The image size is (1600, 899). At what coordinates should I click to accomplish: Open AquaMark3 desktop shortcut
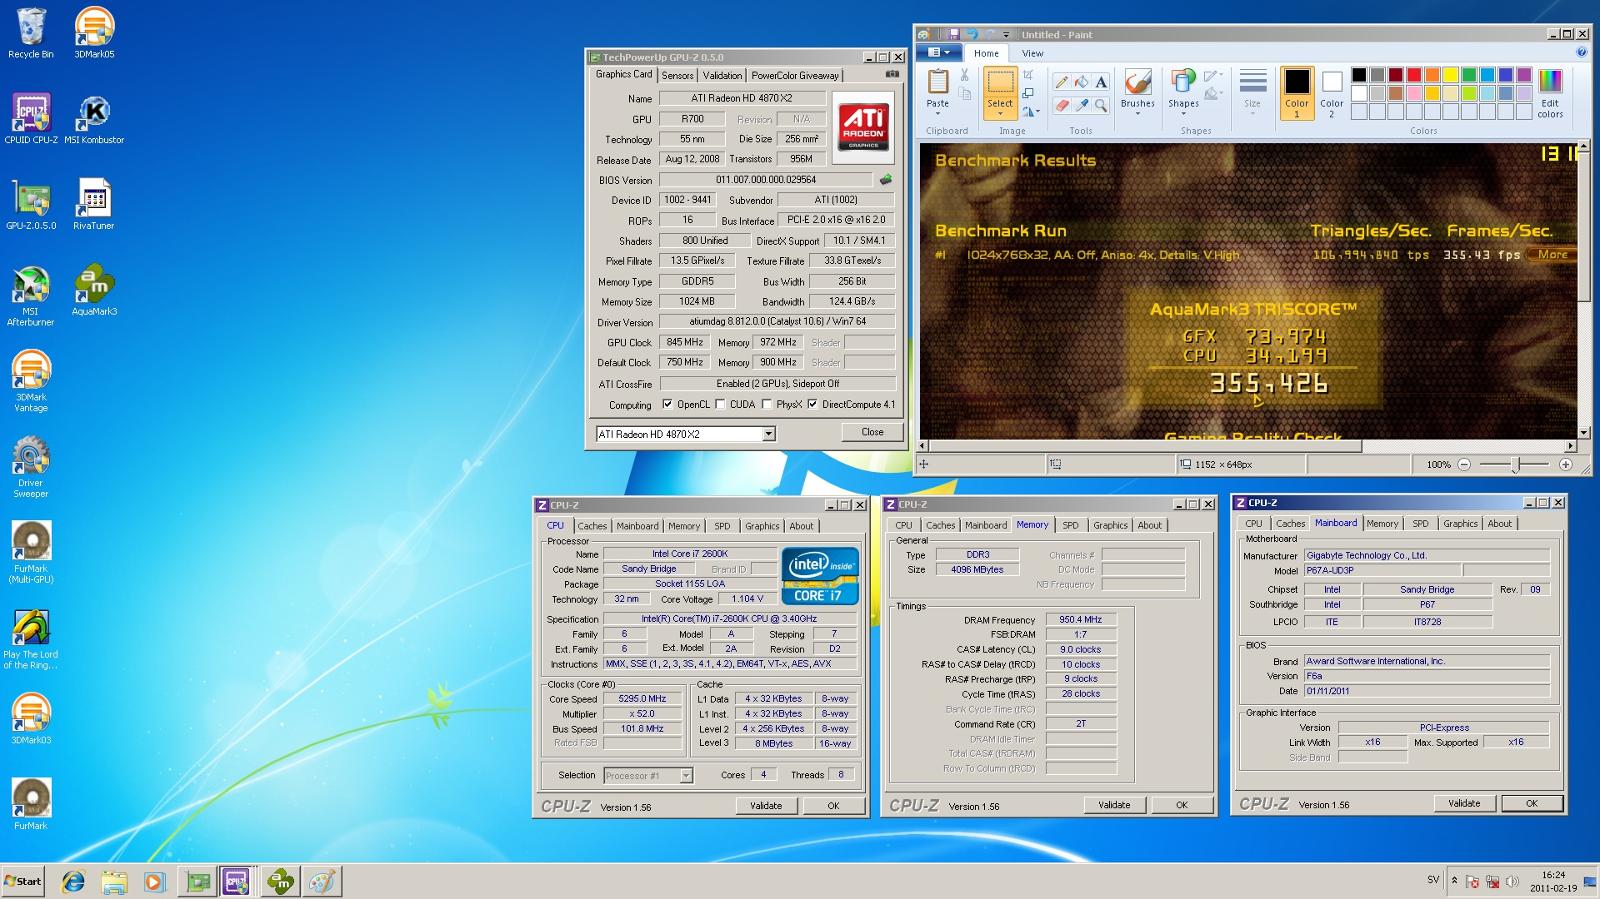(x=94, y=291)
